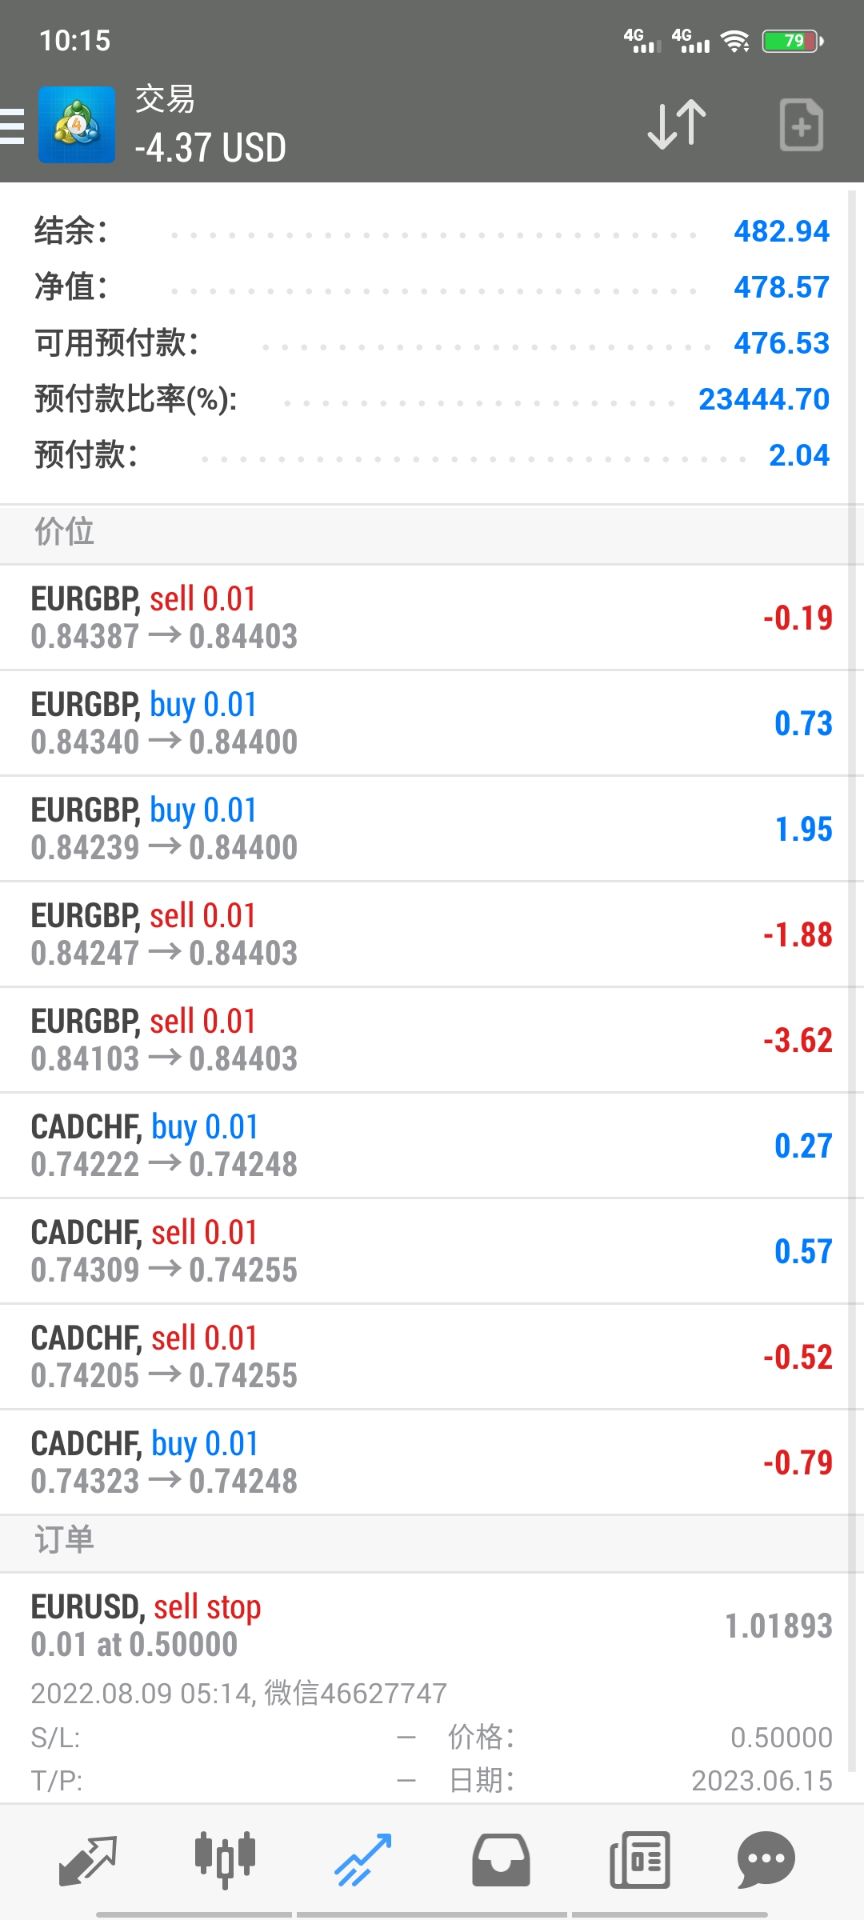Select EURGBP sell position opened at 0.84387
This screenshot has width=864, height=1920.
pyautogui.click(x=430, y=618)
